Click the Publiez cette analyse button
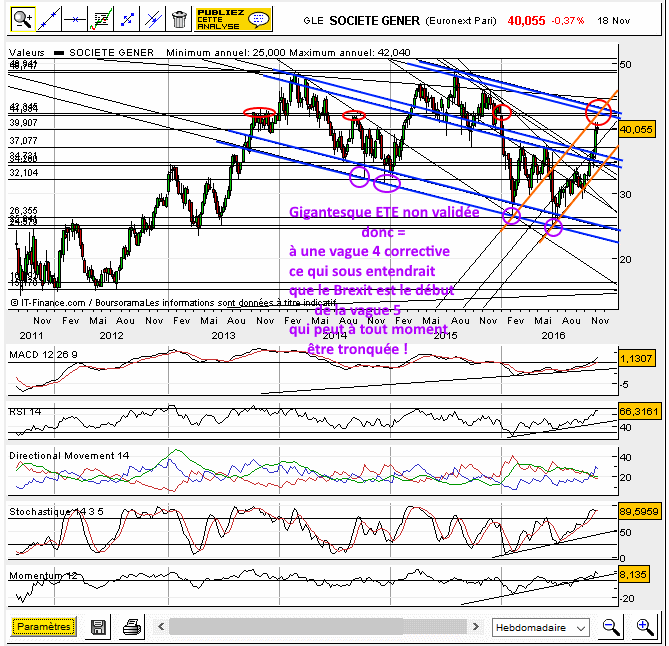669x646 pixels. (x=233, y=19)
